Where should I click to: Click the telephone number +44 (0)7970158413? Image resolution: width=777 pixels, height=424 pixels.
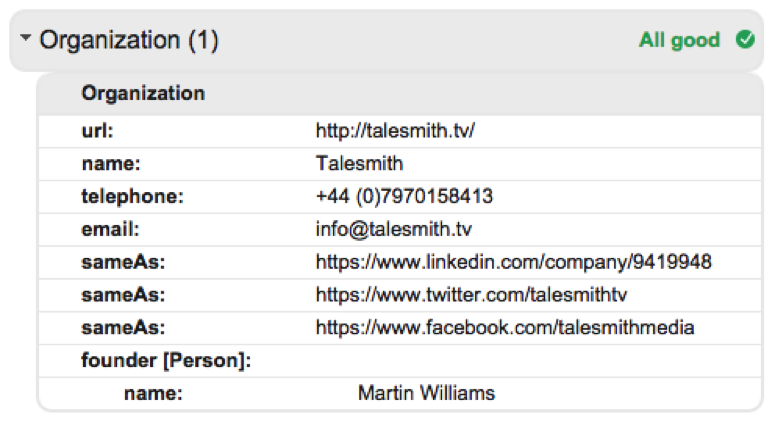(404, 197)
